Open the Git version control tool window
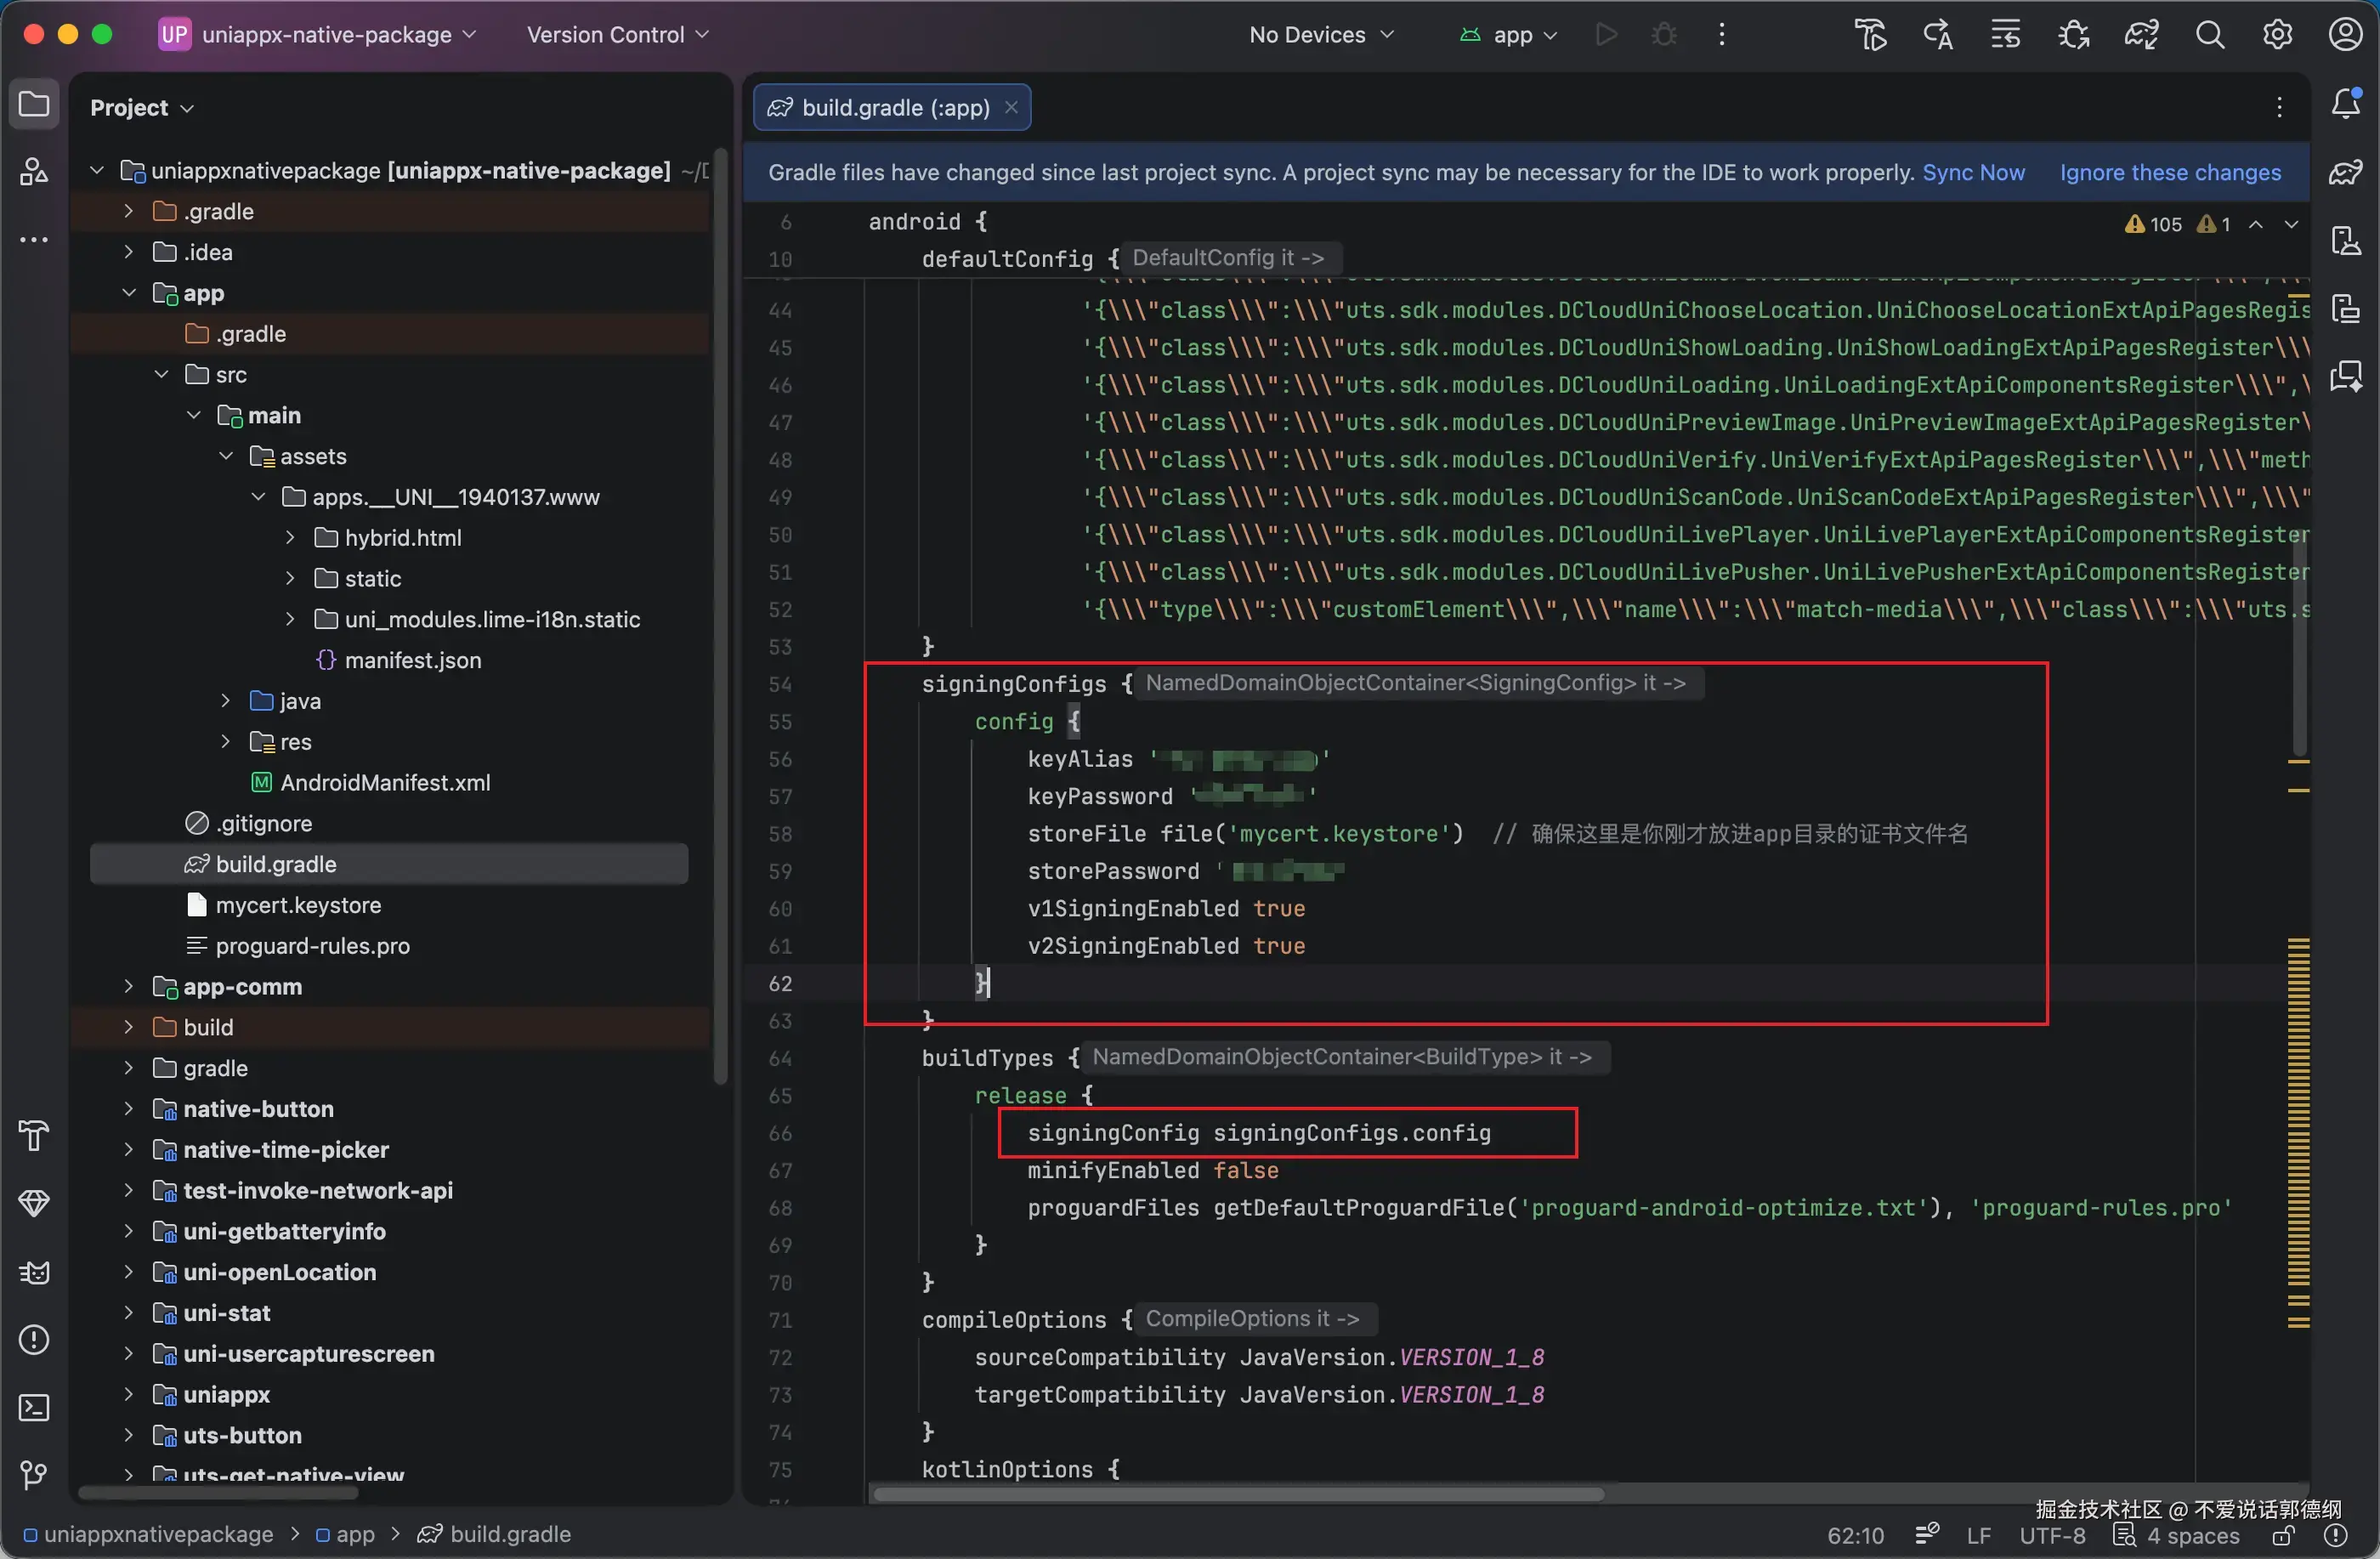Viewport: 2380px width, 1559px height. coord(34,1475)
